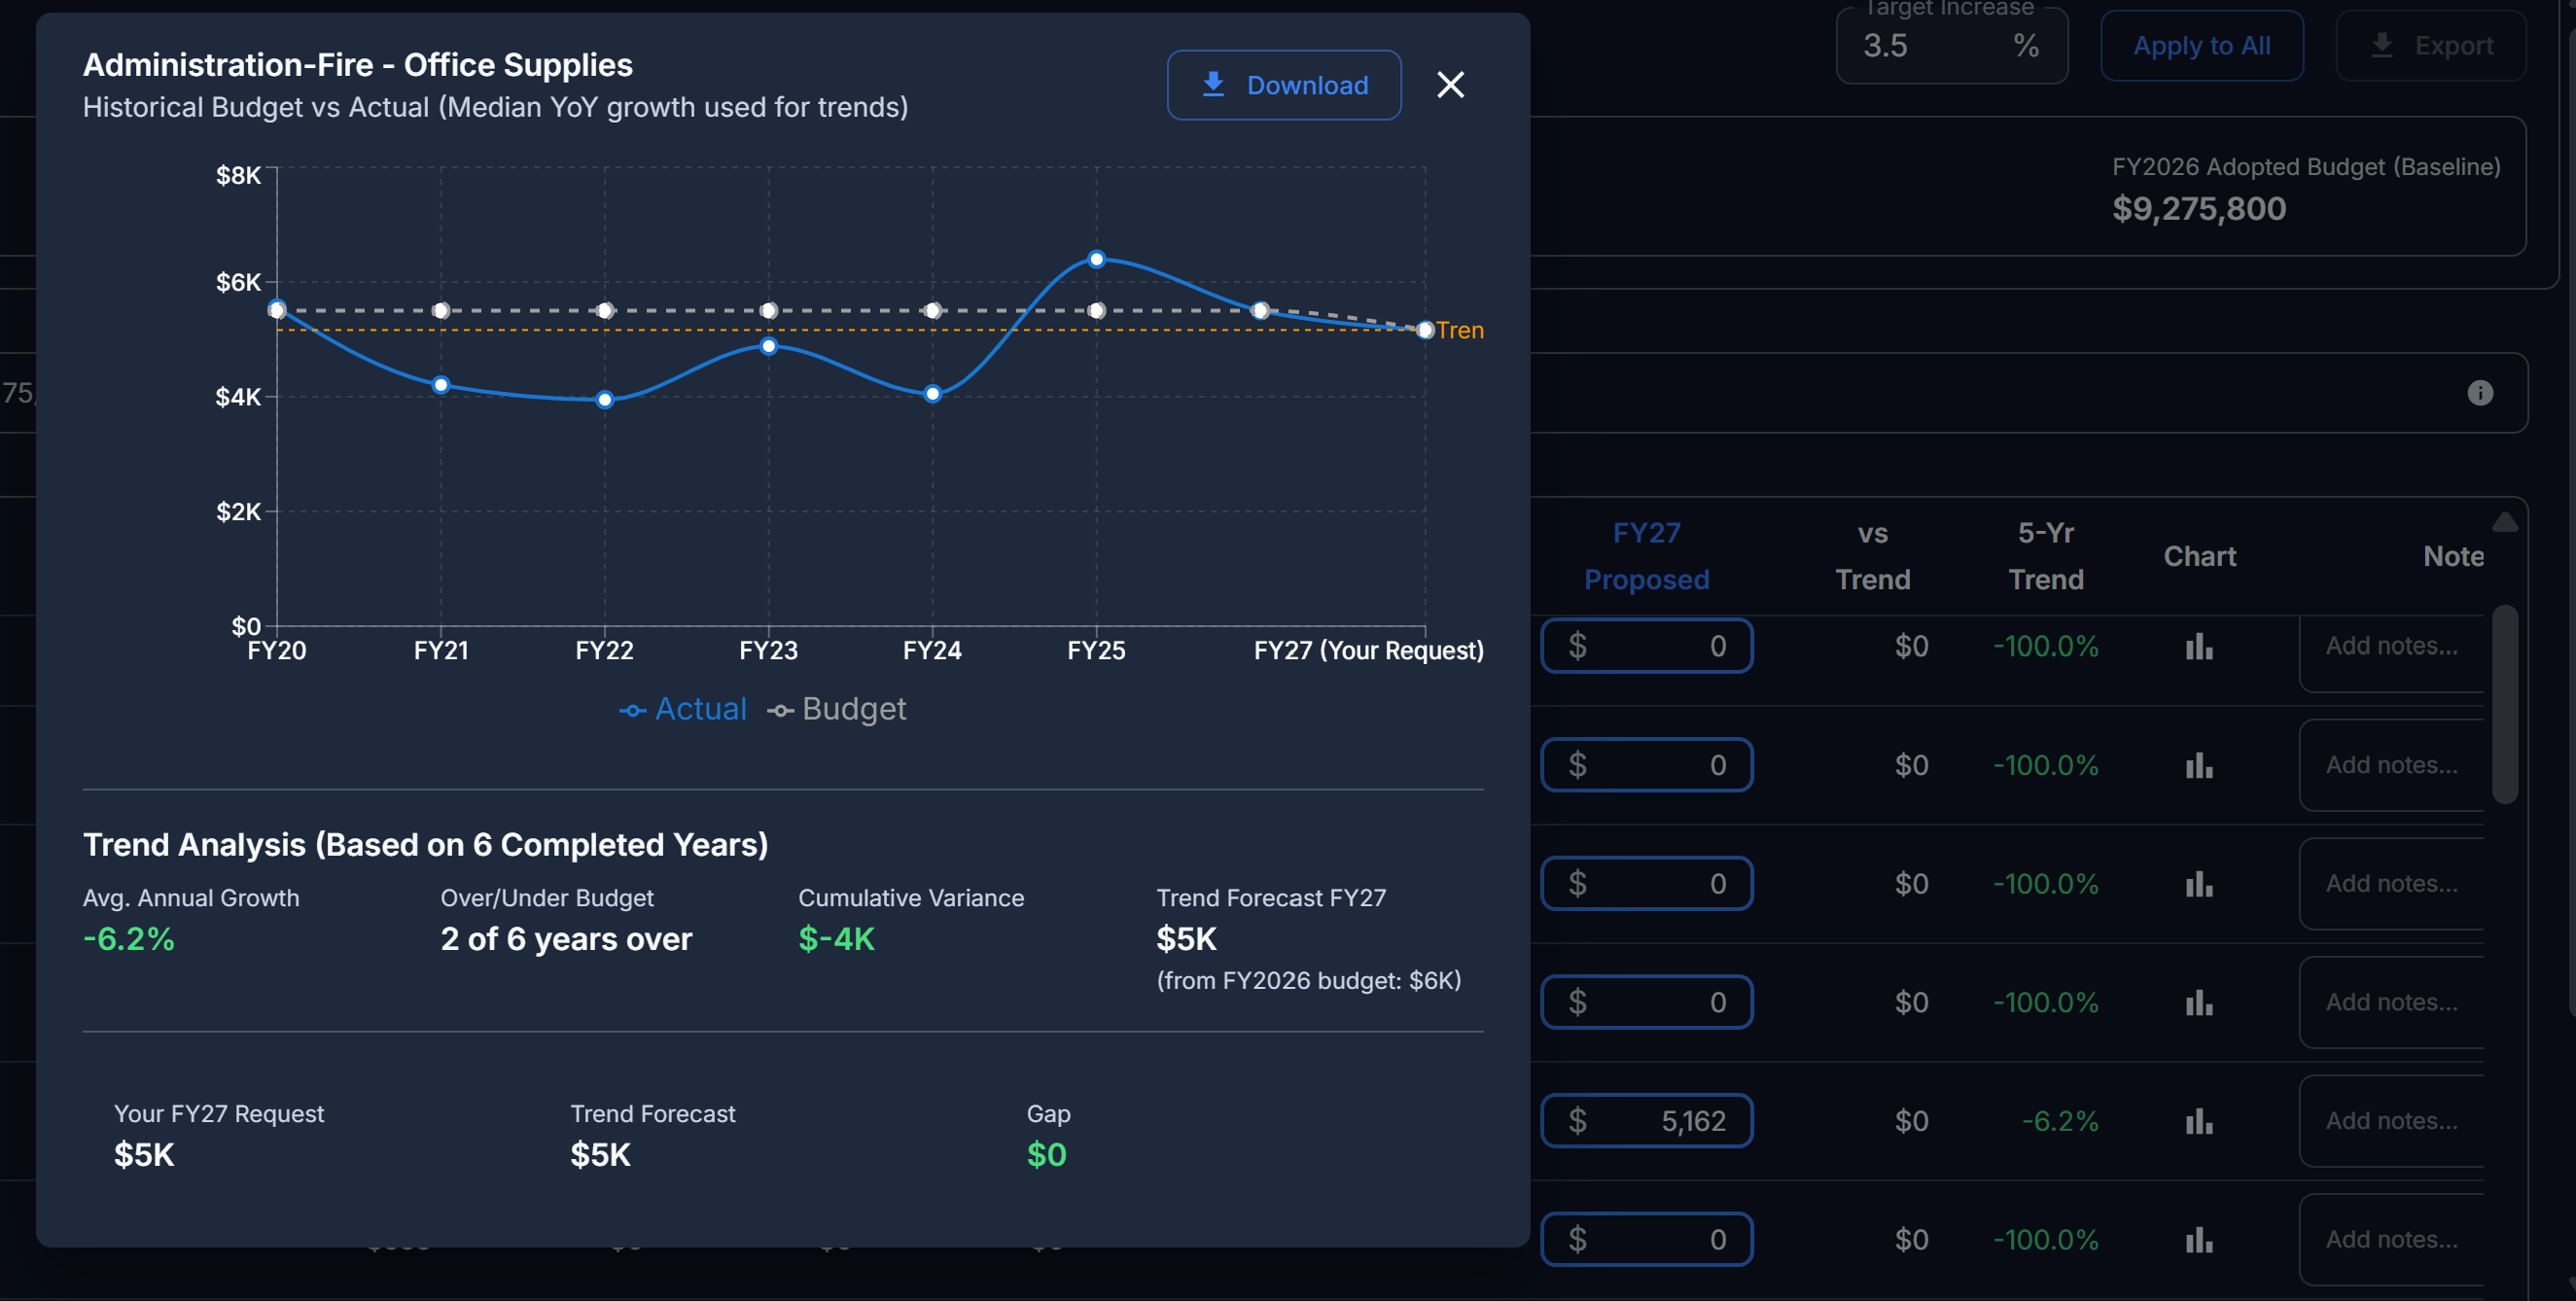Click the Download button in chart dialog
The width and height of the screenshot is (2576, 1301).
point(1283,85)
